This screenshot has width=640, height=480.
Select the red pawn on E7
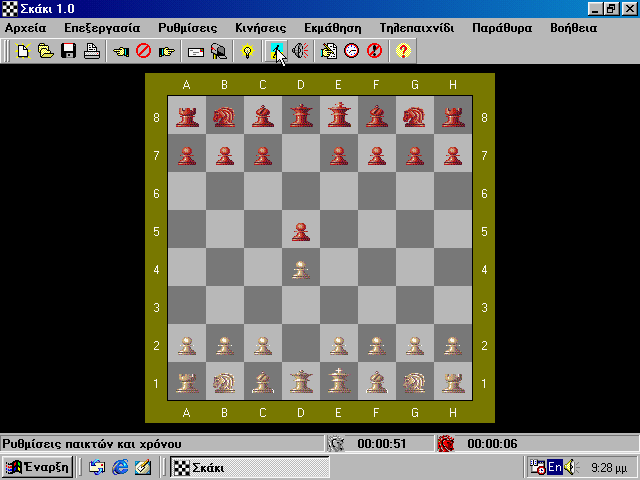point(339,156)
